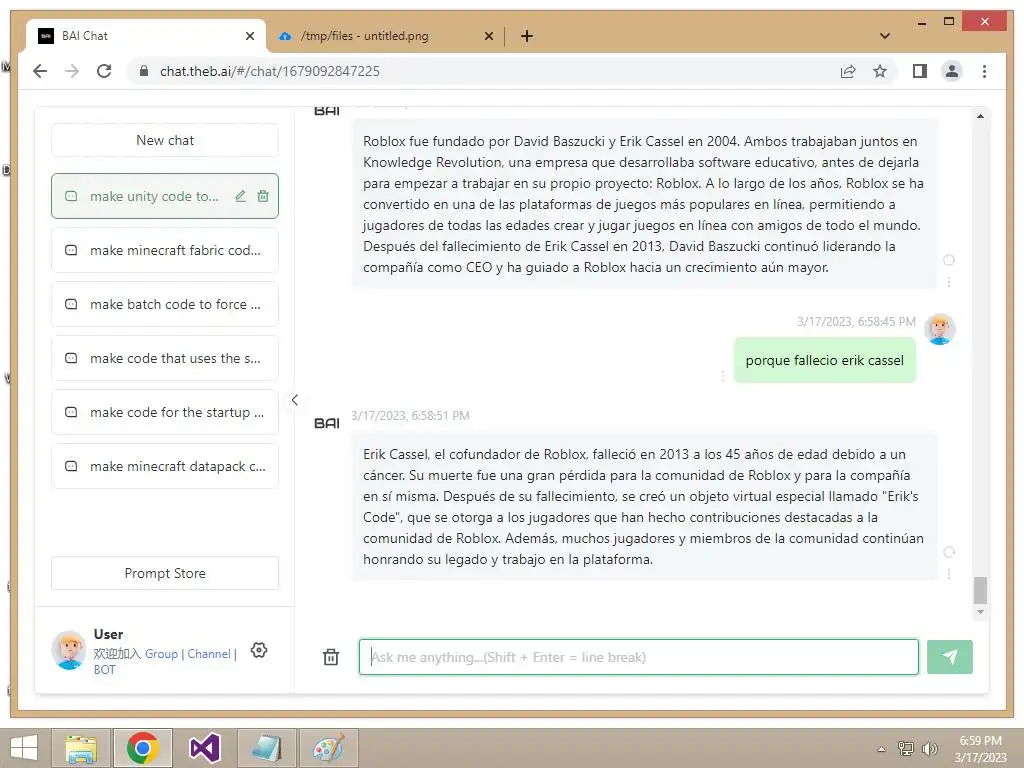The image size is (1024, 768).
Task: Open settings with the gear icon
Action: [259, 650]
